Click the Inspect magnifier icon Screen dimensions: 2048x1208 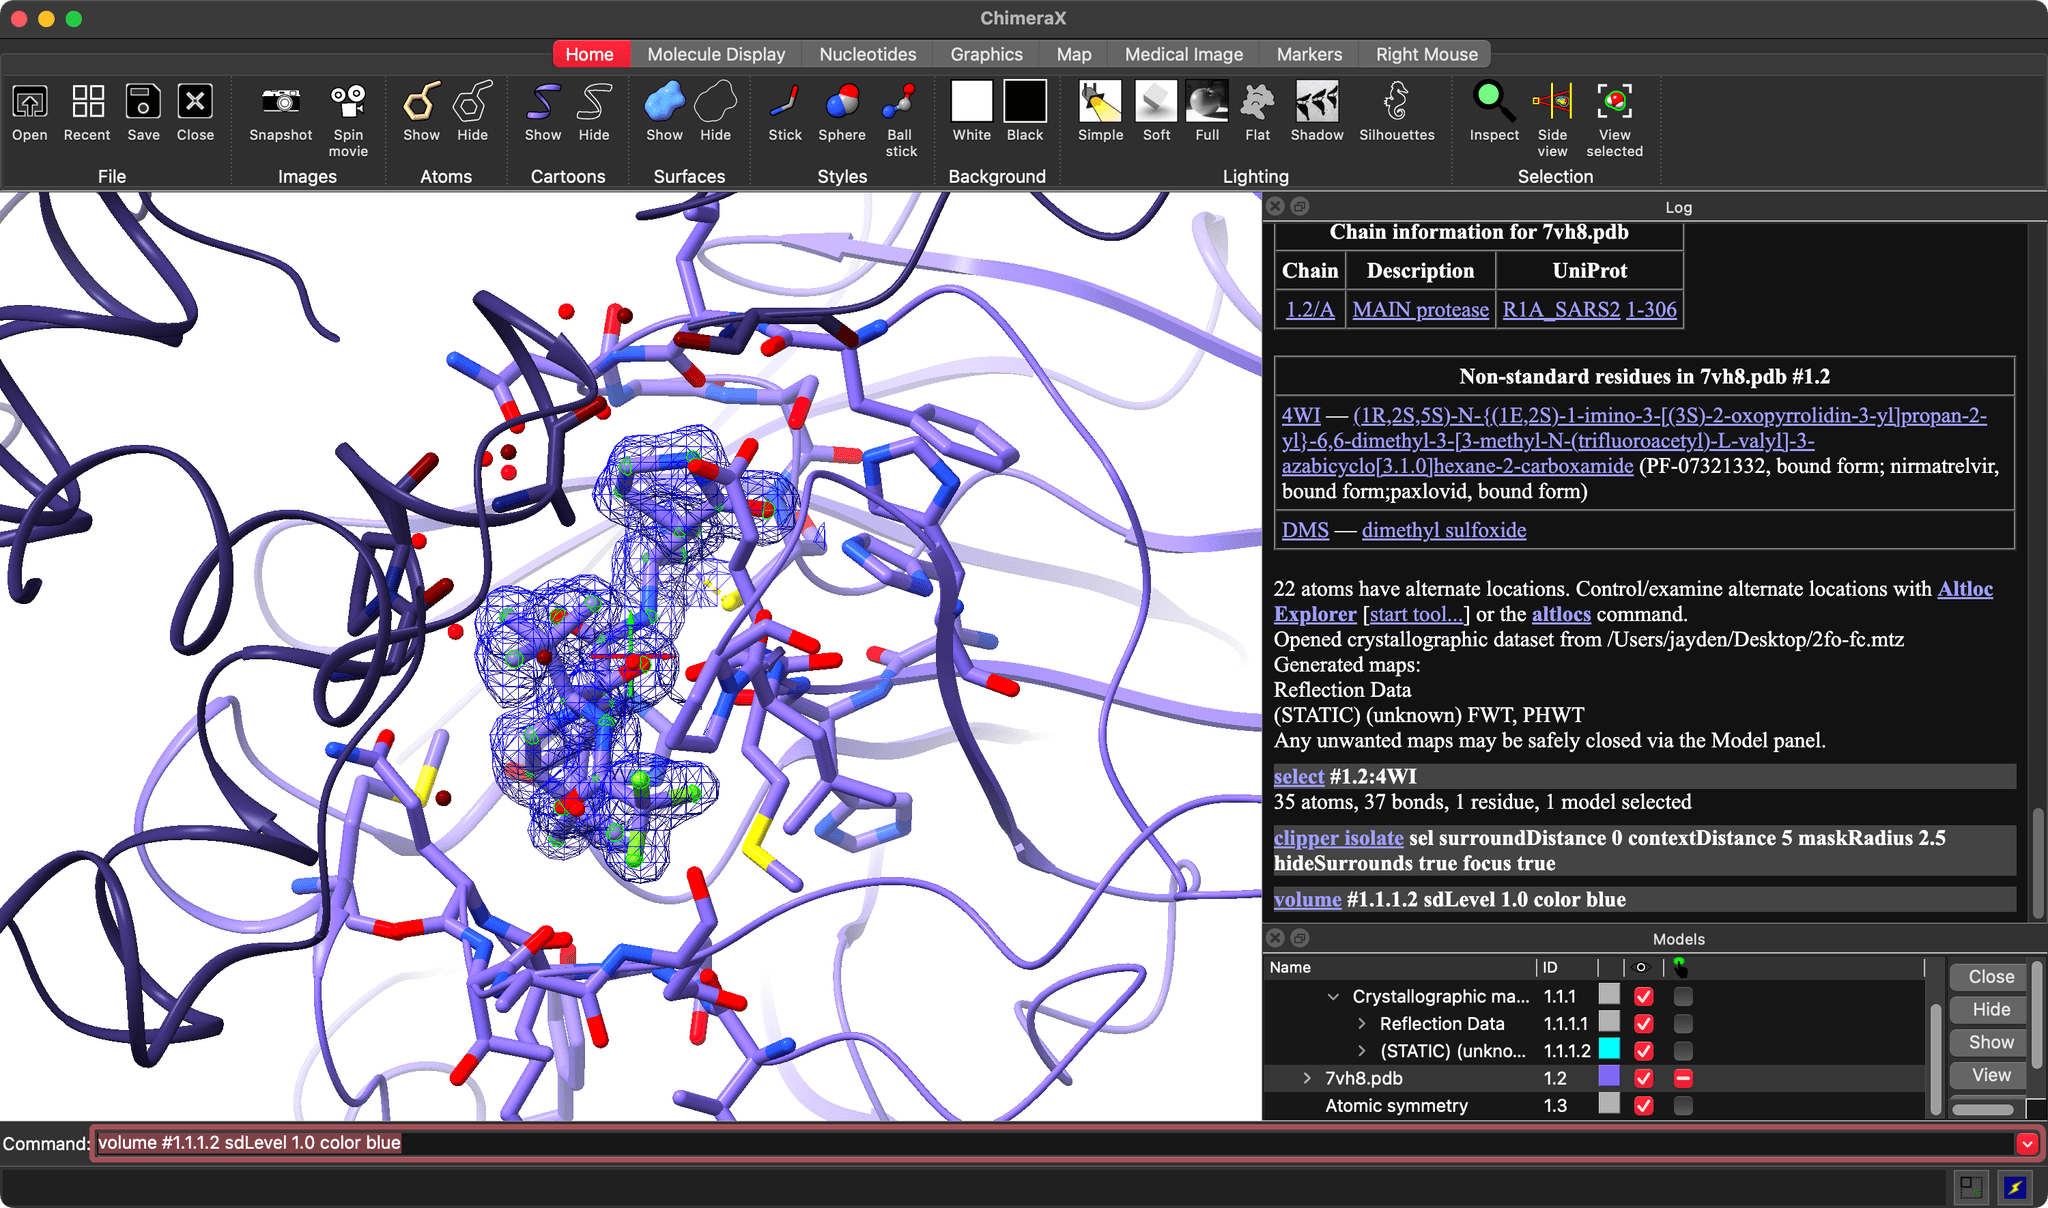[1493, 102]
